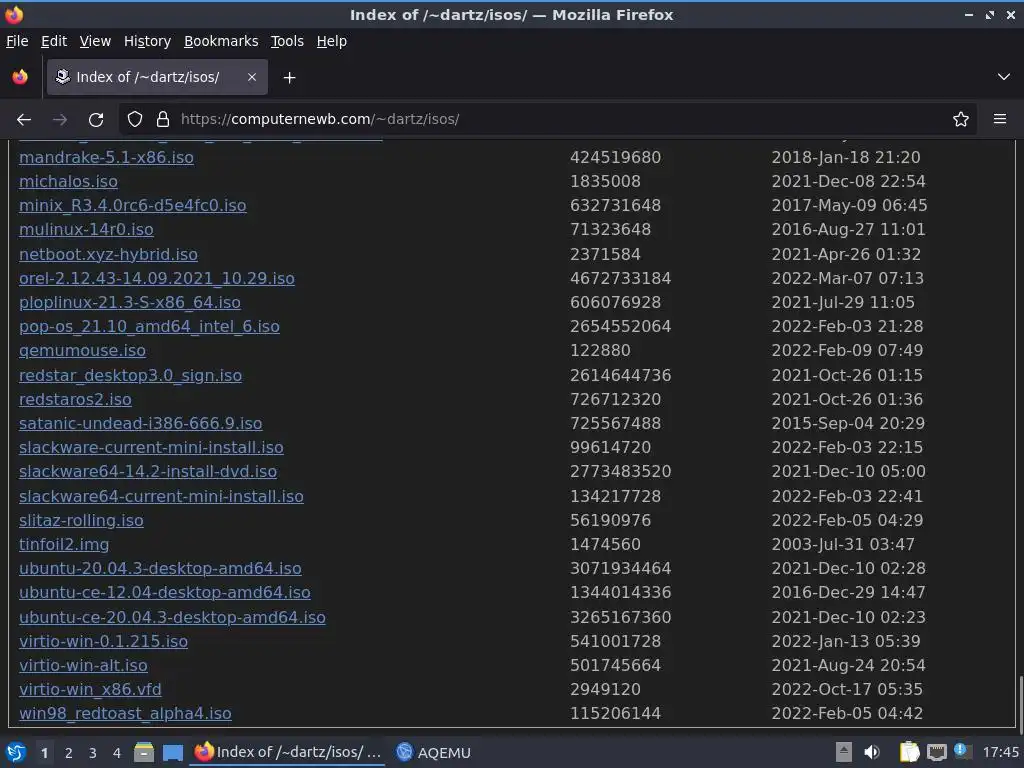Open redstaros2.iso
The image size is (1024, 768).
75,400
